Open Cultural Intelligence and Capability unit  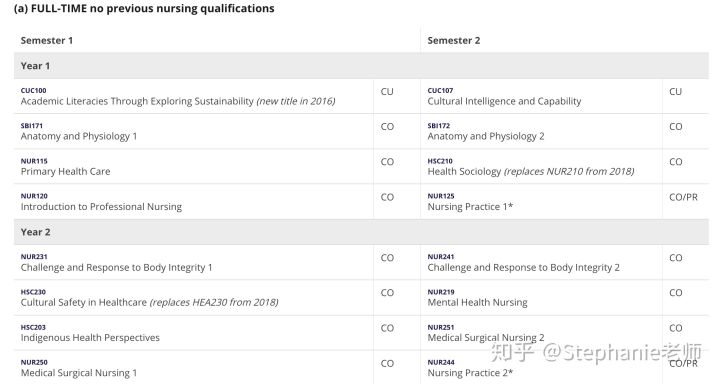click(504, 102)
